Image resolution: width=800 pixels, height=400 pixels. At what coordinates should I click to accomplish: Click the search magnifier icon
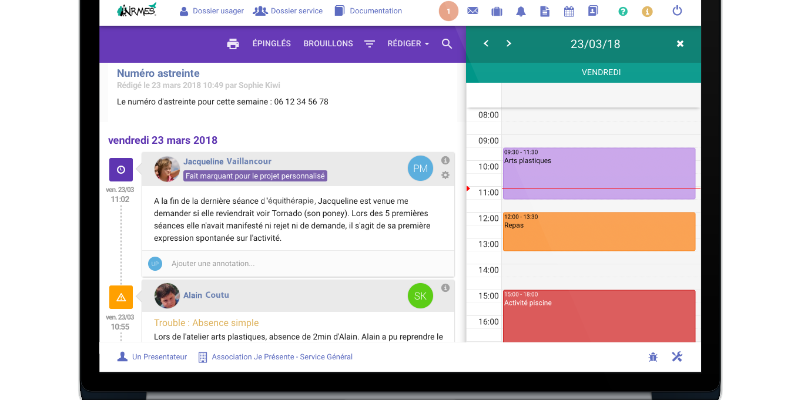click(x=447, y=44)
